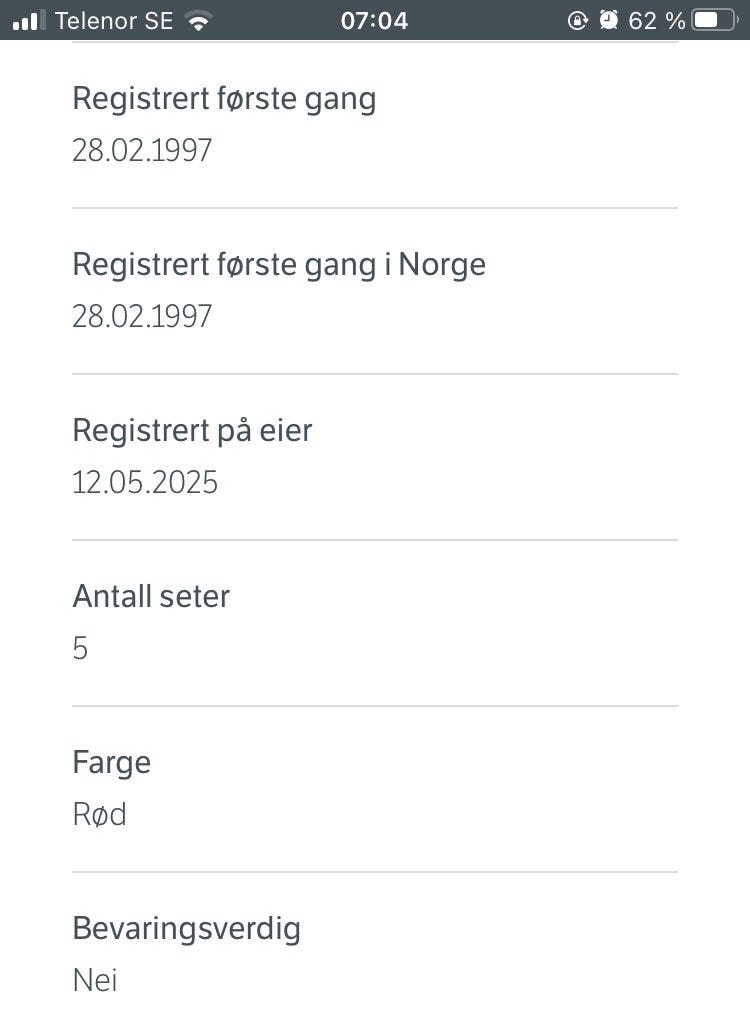Tap the Registrert første gang i Norge label
This screenshot has width=750, height=1024.
pyautogui.click(x=279, y=266)
